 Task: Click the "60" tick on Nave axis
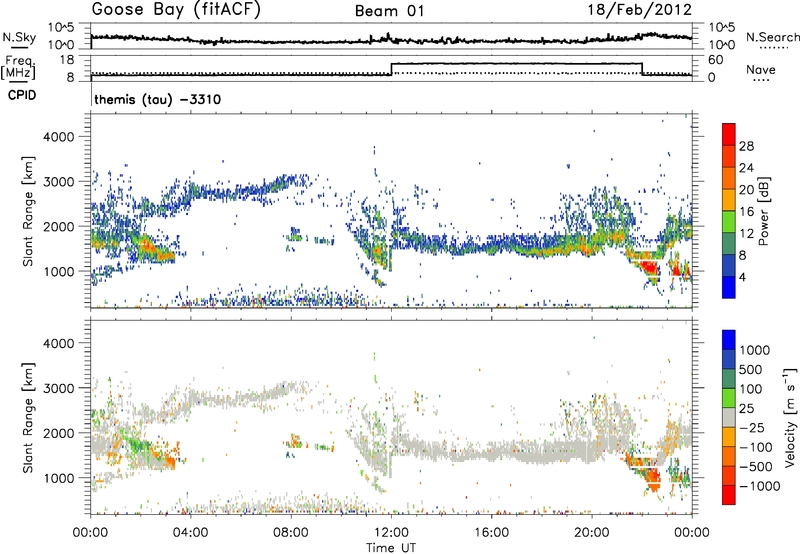point(716,60)
